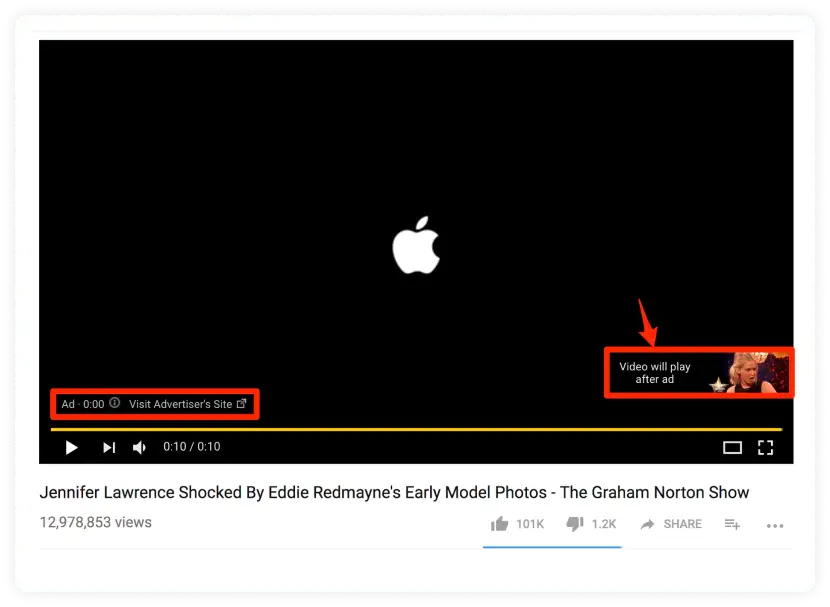Screen dimensions: 830x607
Task: Click the 12,978,853 views count
Action: 96,522
